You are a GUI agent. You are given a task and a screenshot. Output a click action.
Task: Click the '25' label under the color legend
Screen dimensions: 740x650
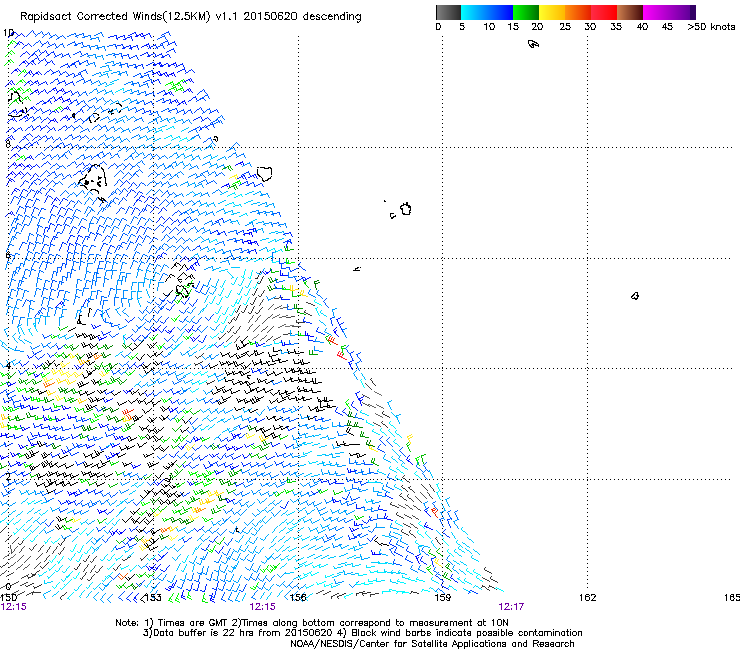coord(565,27)
